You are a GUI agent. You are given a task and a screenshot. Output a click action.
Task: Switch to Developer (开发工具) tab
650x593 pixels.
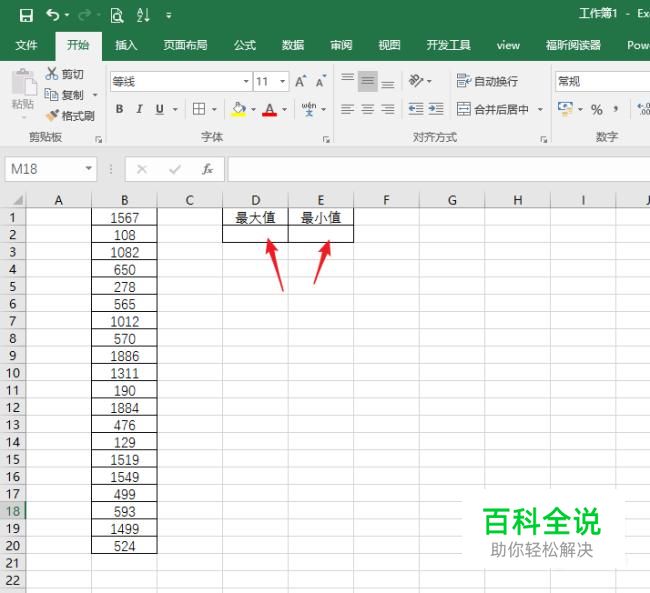449,45
